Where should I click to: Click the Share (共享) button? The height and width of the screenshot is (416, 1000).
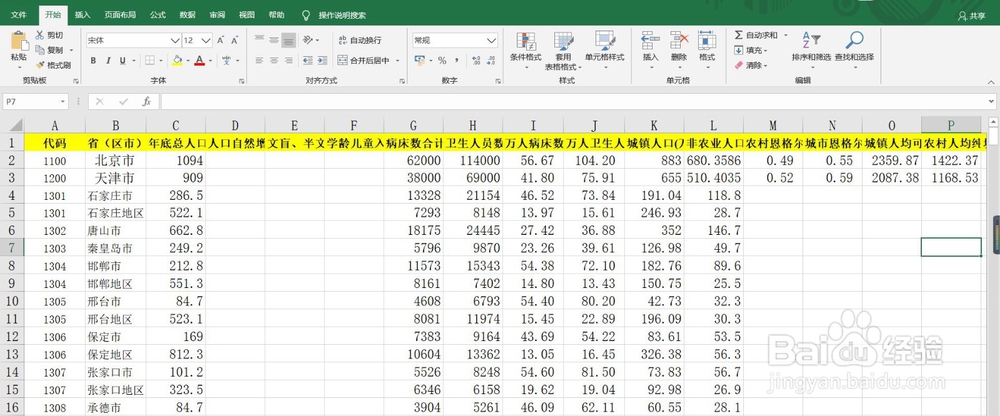click(x=972, y=16)
